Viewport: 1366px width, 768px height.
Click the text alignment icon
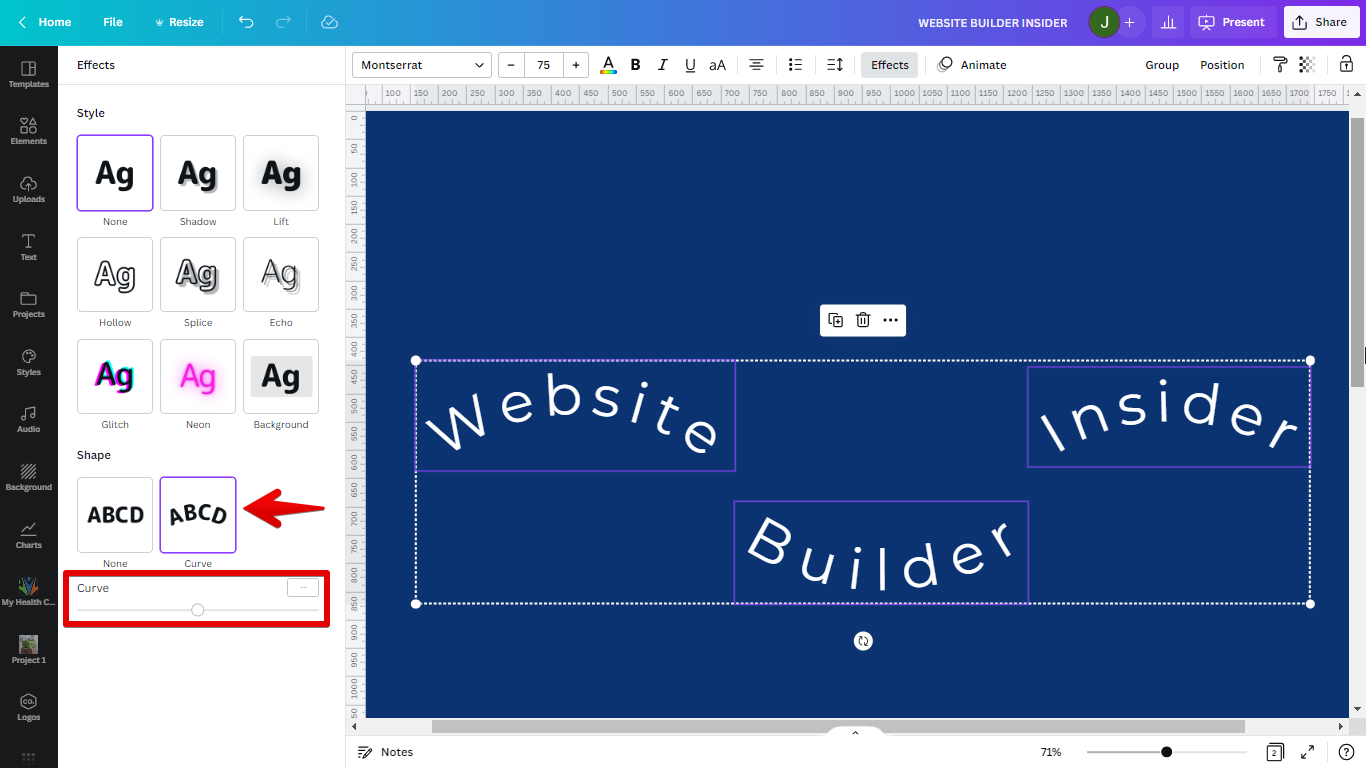(757, 65)
